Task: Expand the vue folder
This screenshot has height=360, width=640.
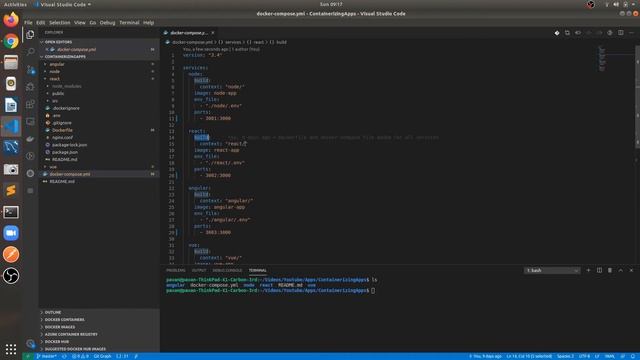Action: 99,167
